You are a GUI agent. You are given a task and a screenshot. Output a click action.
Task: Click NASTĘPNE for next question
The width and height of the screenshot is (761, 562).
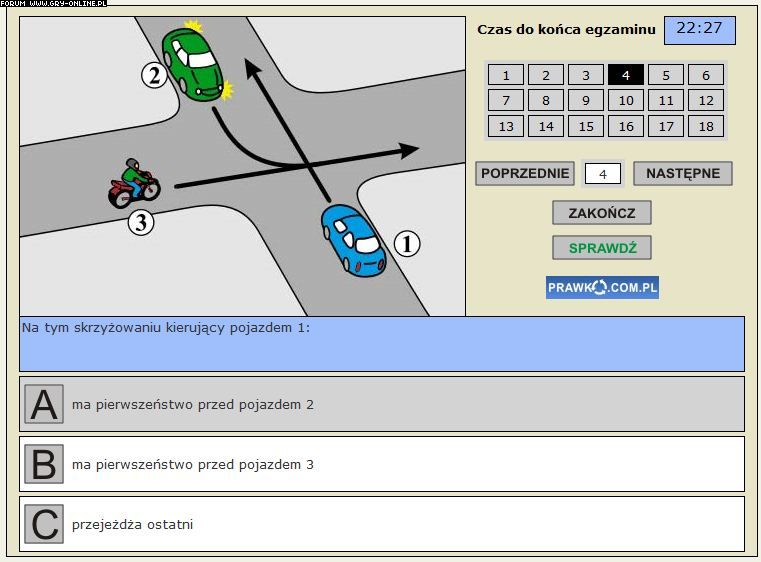pyautogui.click(x=683, y=173)
